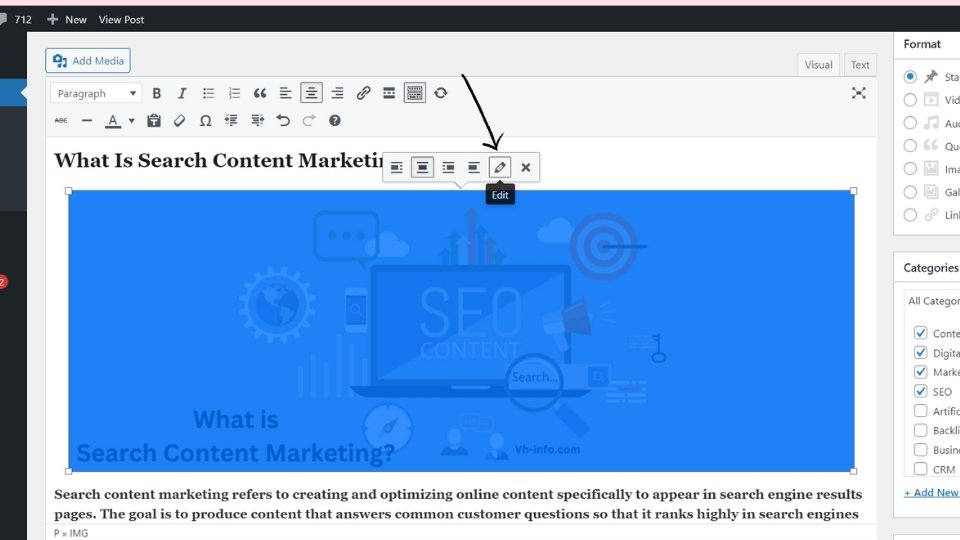Select the Standard post format radio
Image resolution: width=960 pixels, height=540 pixels.
(x=910, y=77)
